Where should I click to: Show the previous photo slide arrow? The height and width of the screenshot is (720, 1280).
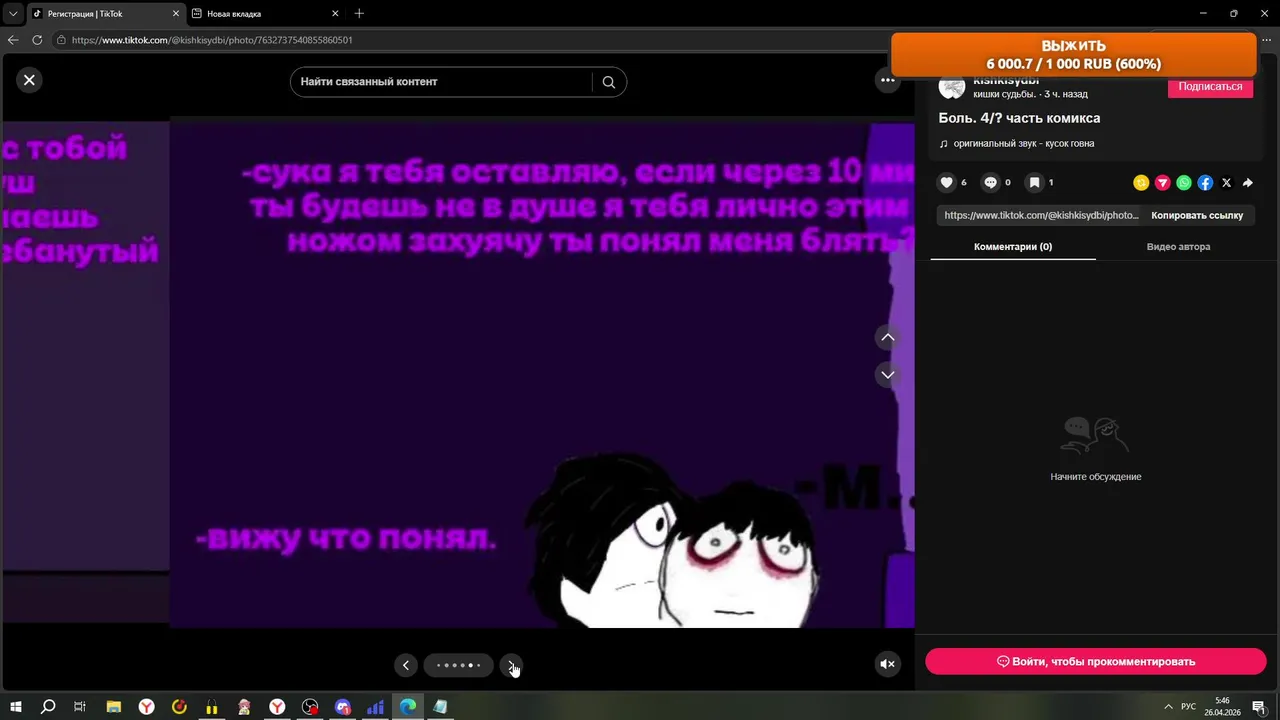coord(405,665)
